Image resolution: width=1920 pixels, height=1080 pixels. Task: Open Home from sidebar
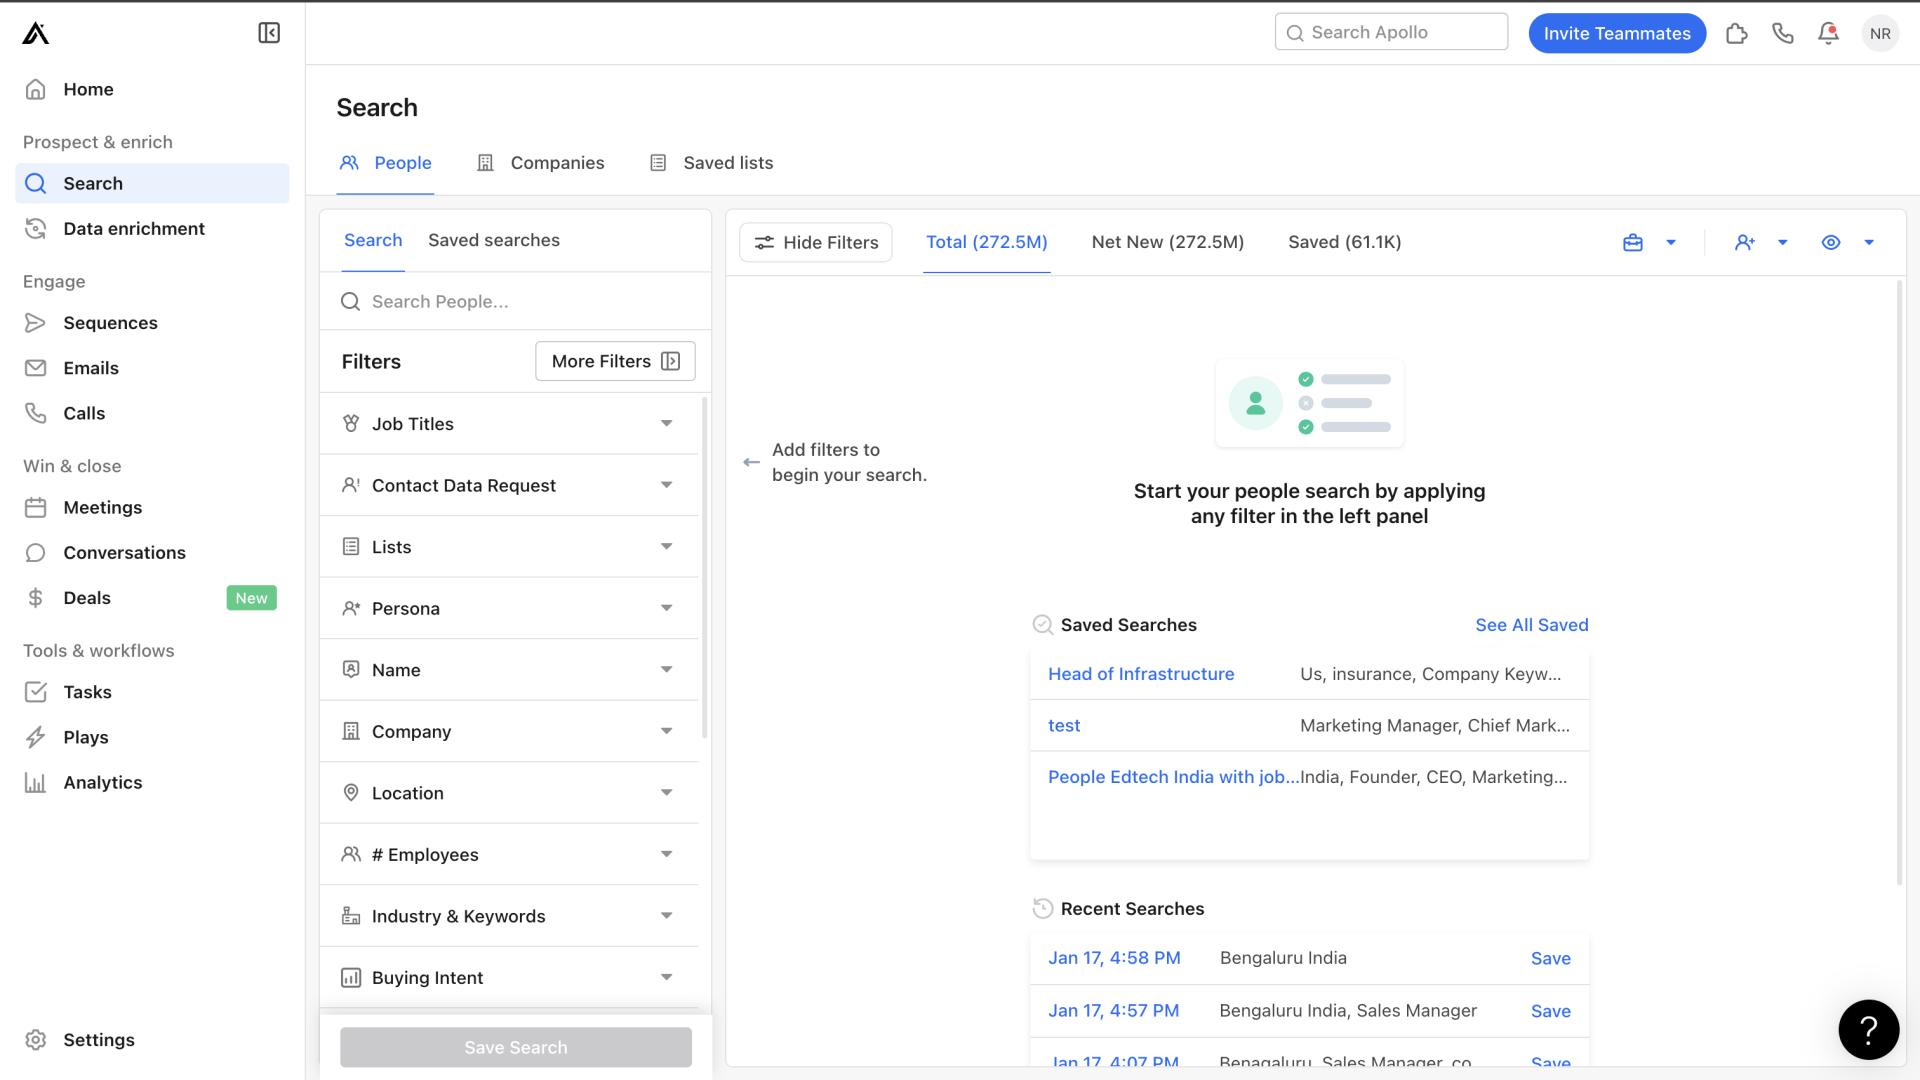point(152,89)
